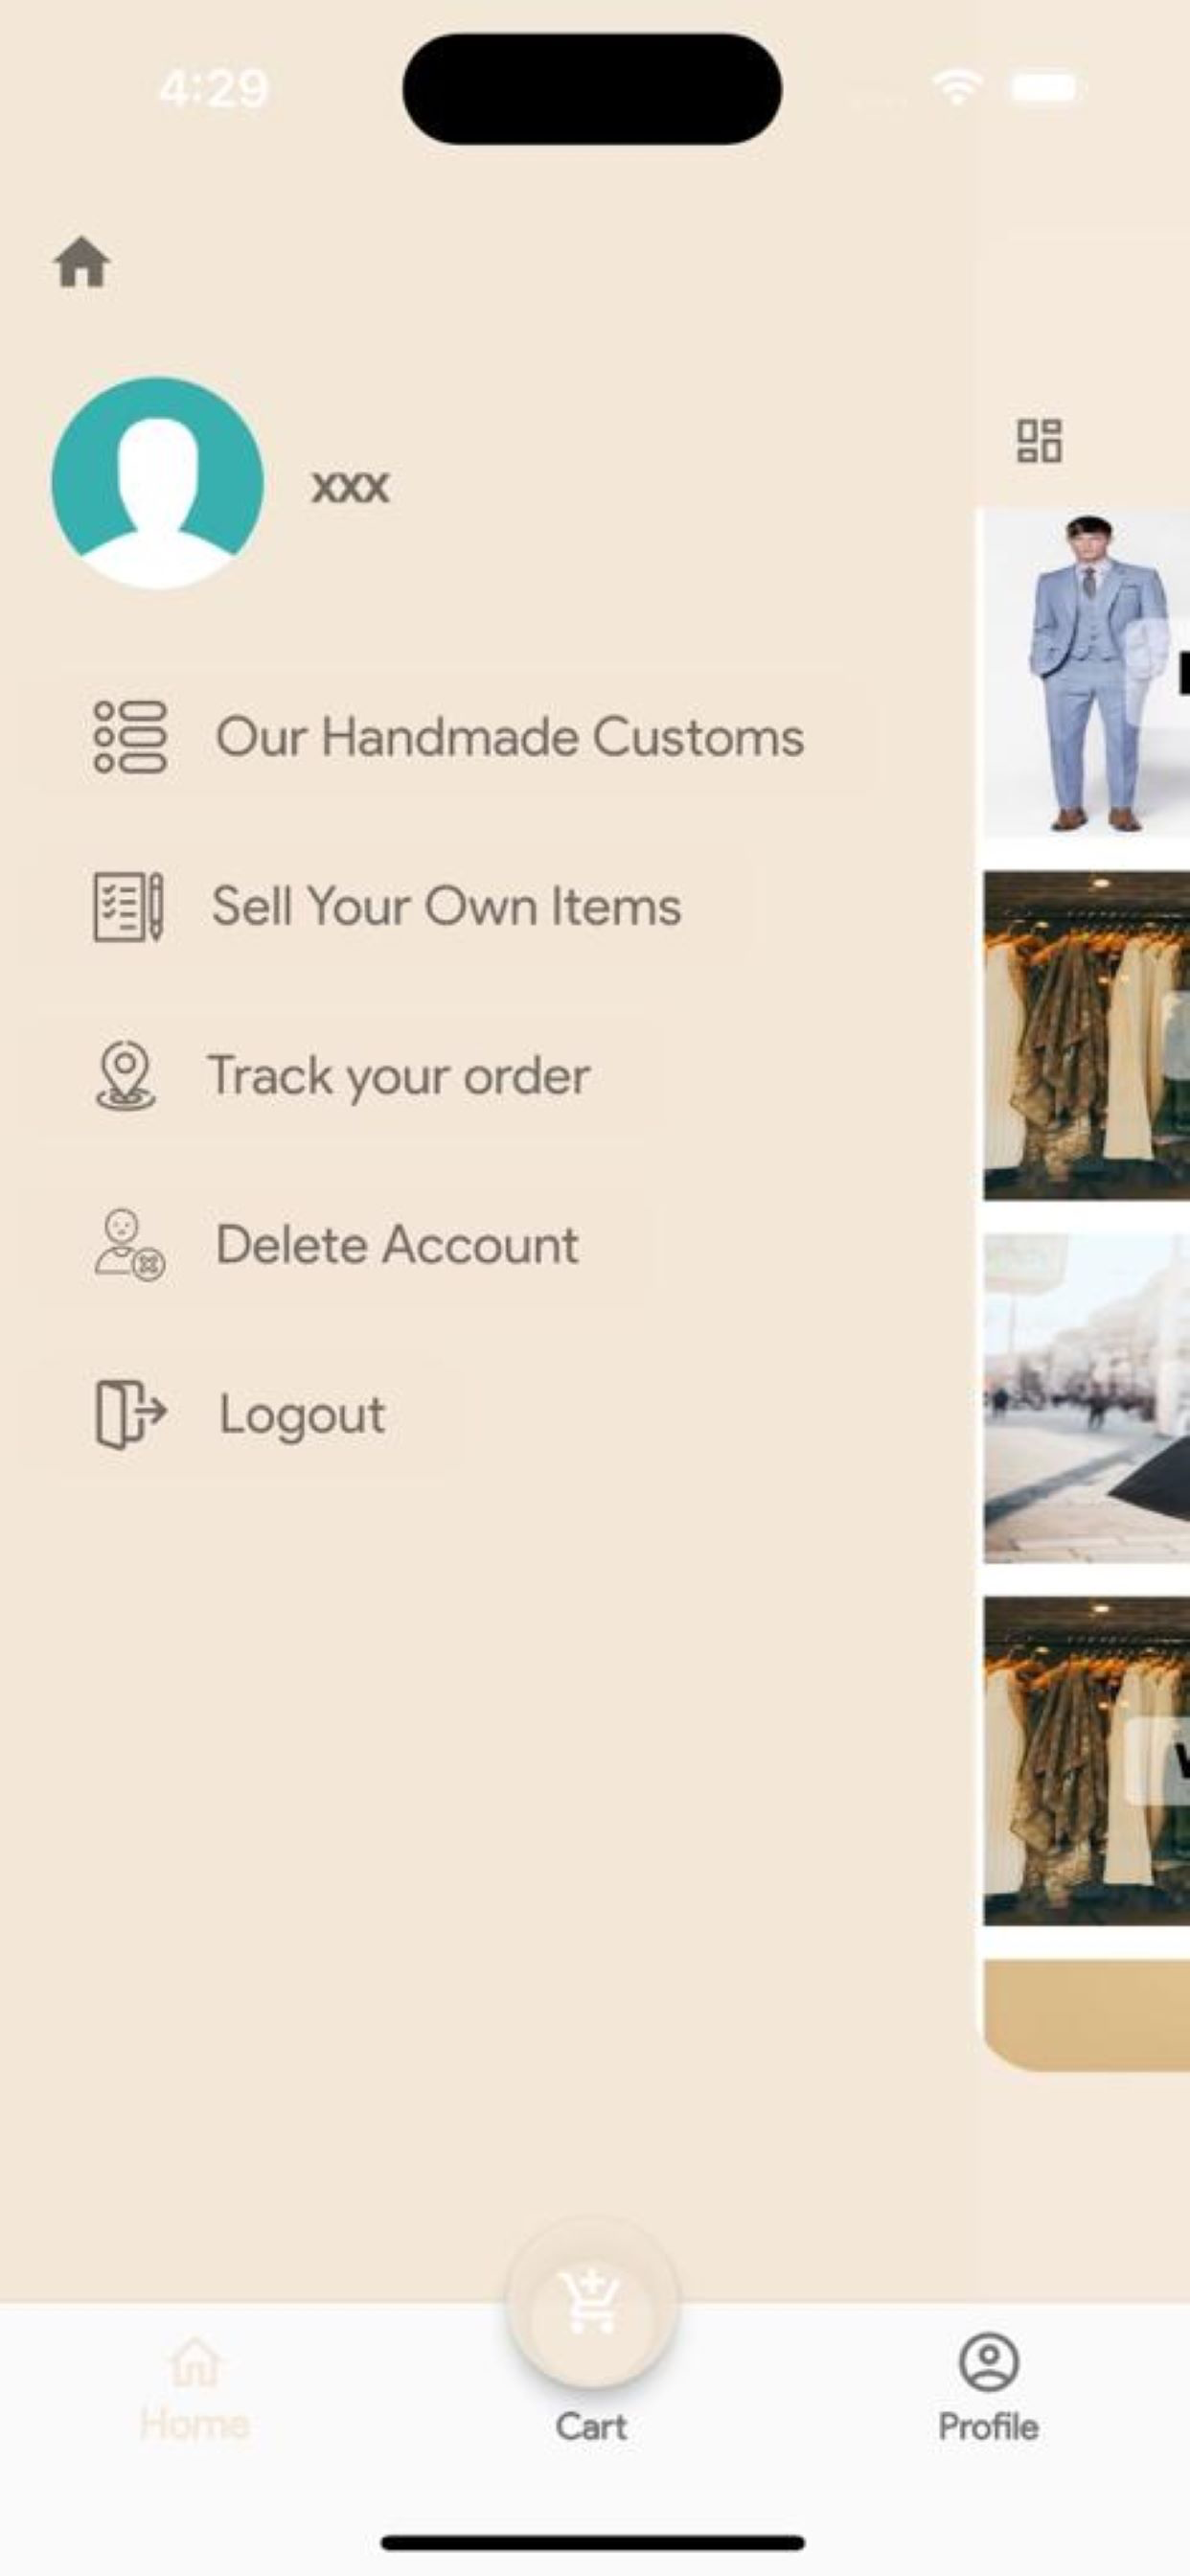Click the list icon beside Handmade Customs
This screenshot has height=2576, width=1190.
coord(130,737)
